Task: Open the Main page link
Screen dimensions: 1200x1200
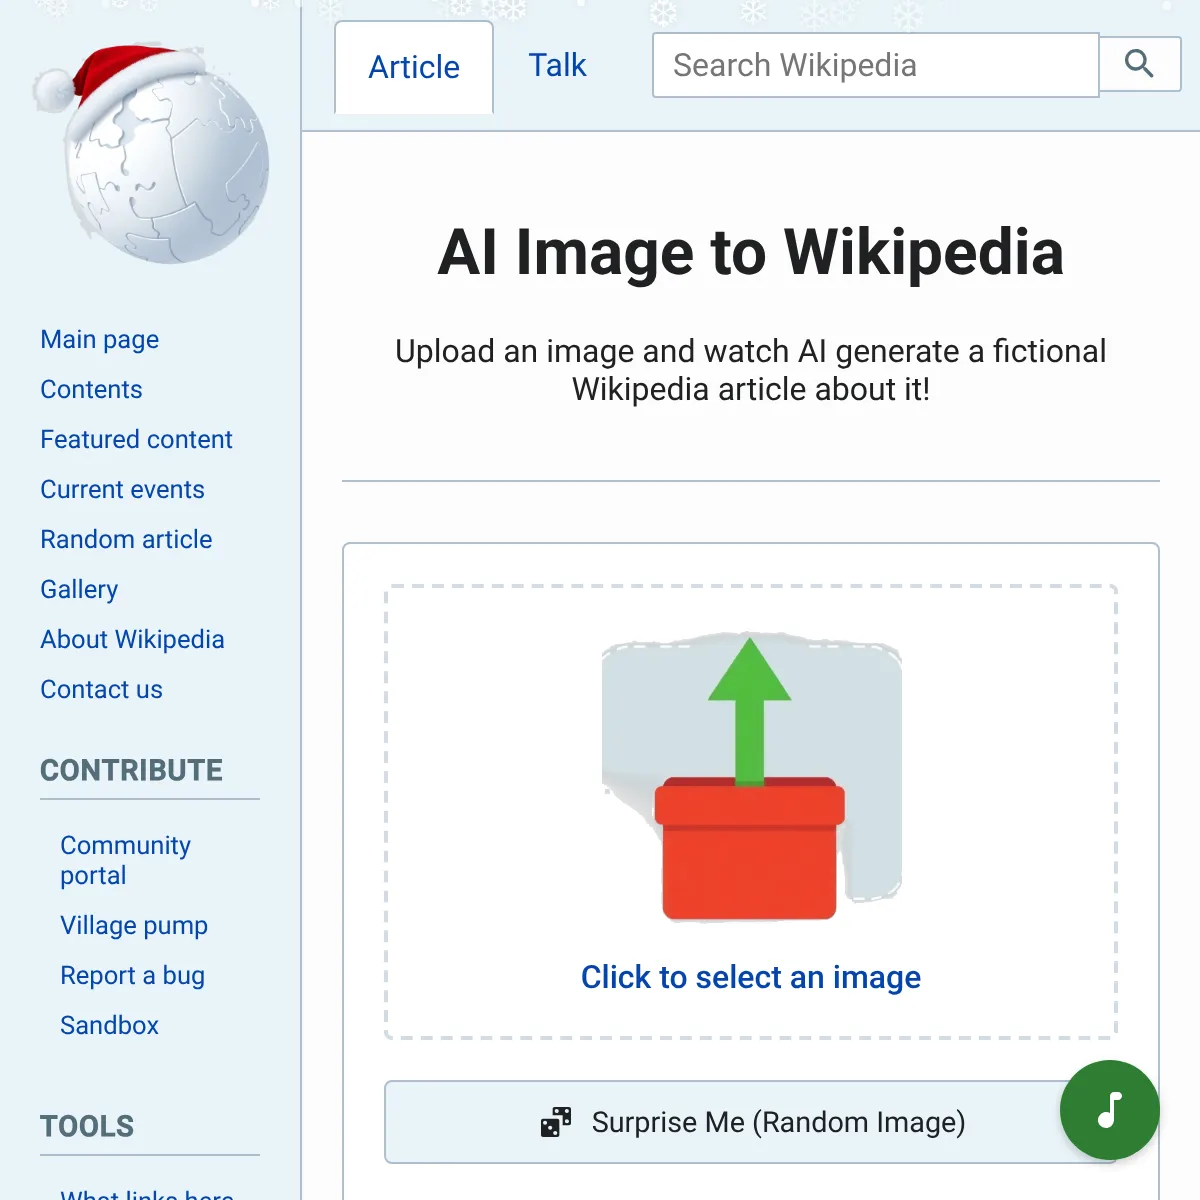Action: click(100, 339)
